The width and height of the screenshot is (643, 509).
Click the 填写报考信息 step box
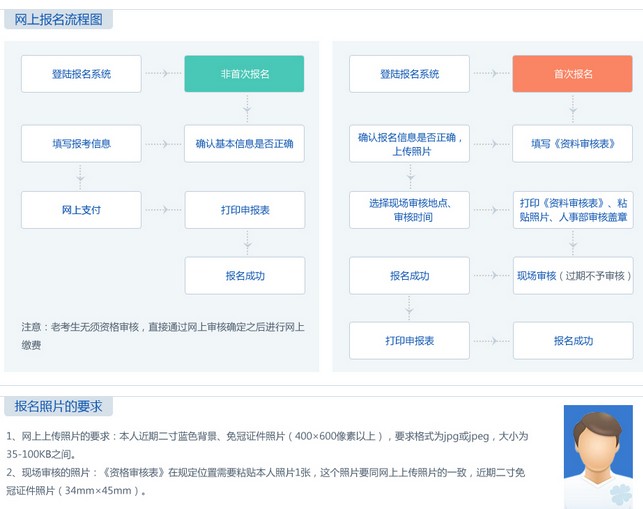(81, 143)
